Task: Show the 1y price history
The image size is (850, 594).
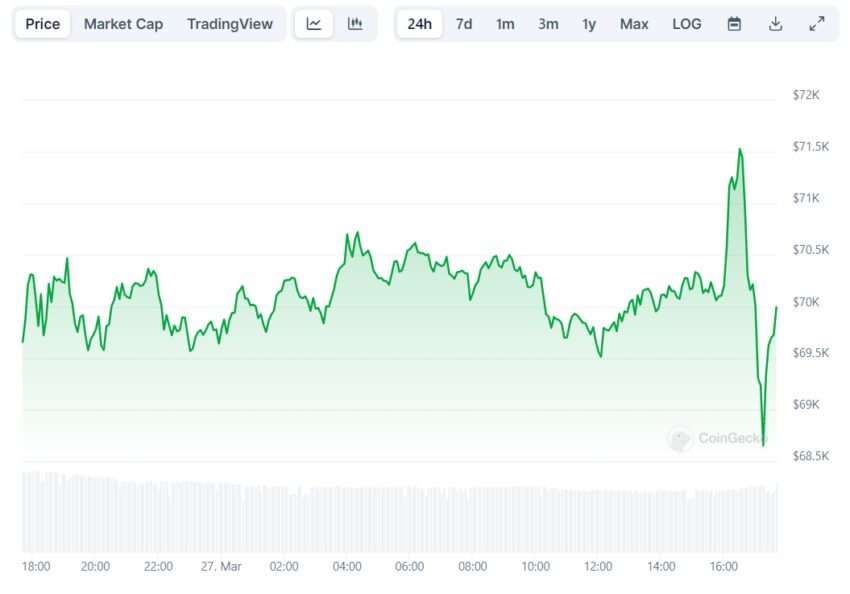Action: [x=589, y=24]
